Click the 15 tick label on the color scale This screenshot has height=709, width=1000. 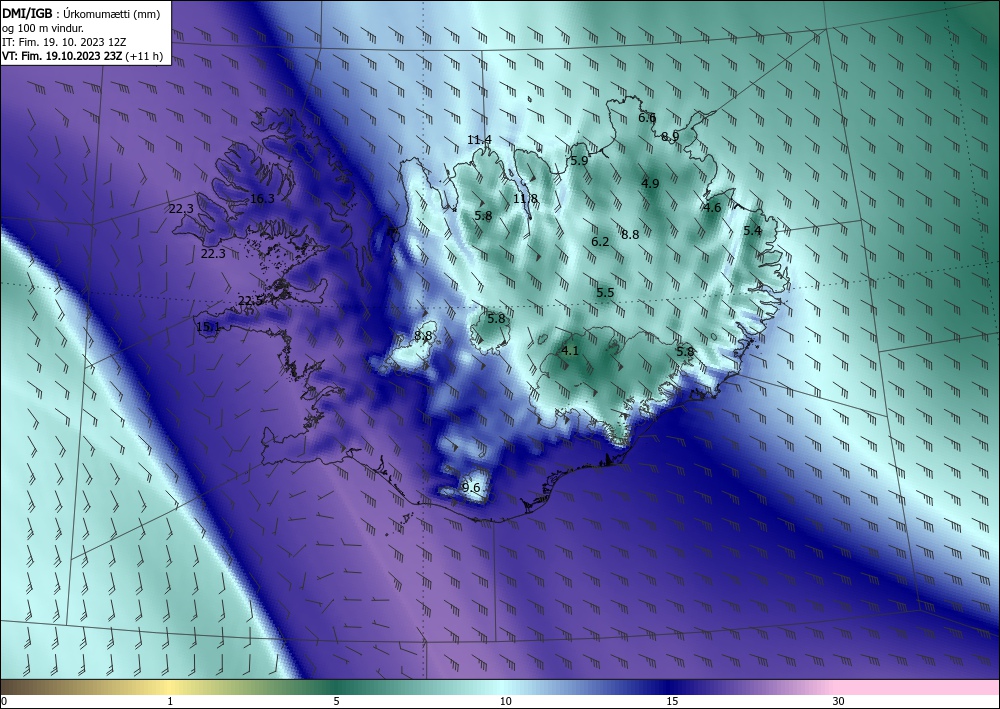672,701
